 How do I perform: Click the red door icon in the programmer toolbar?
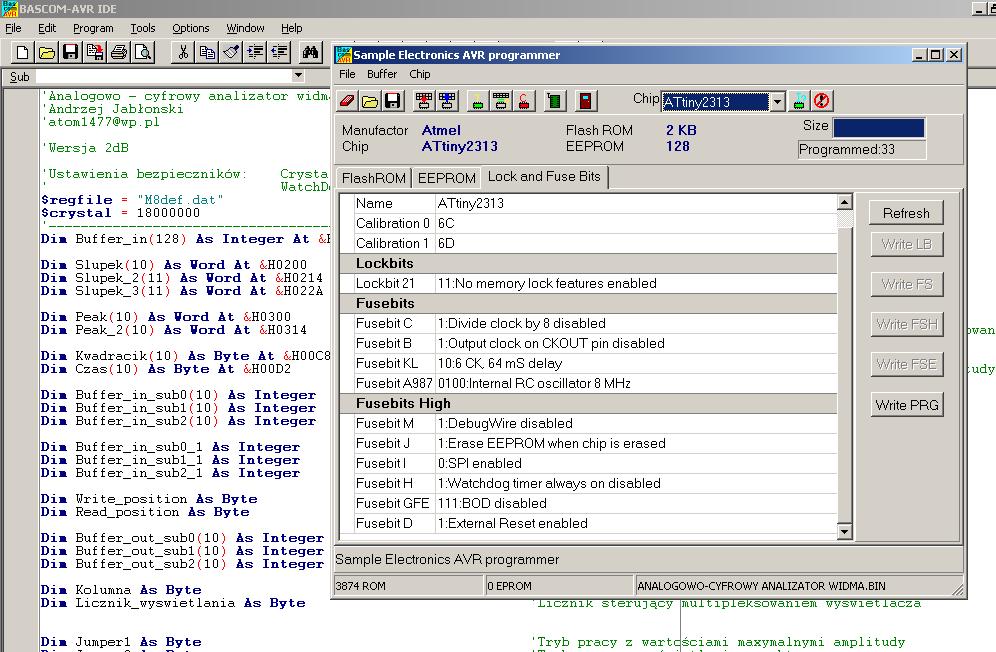(x=586, y=101)
